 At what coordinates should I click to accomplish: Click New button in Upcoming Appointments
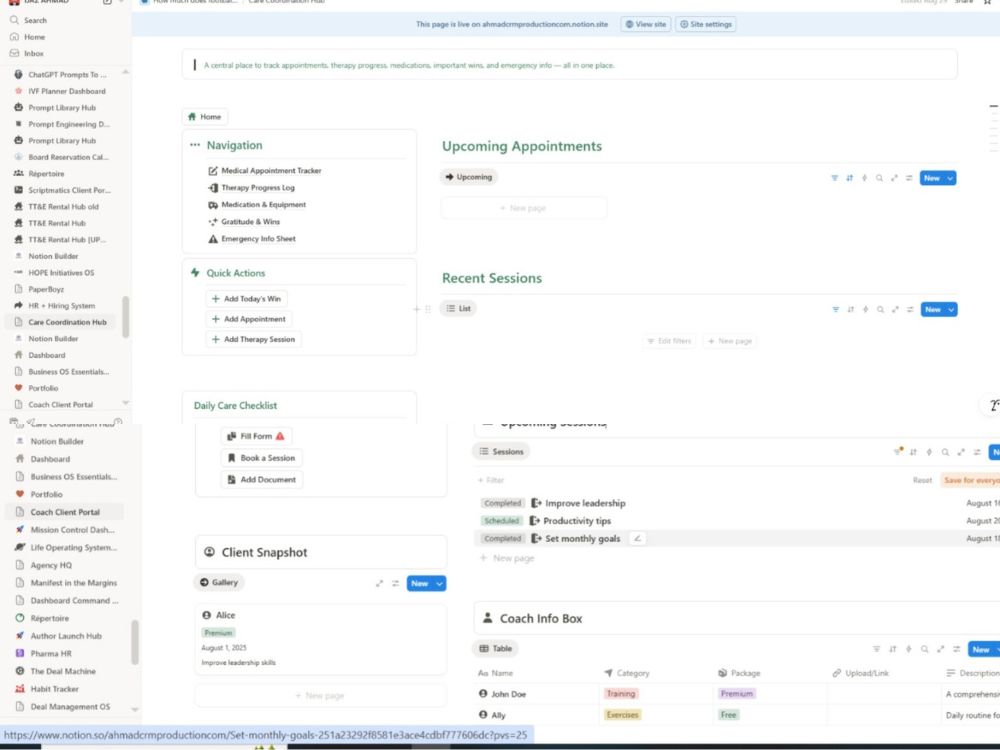point(932,178)
